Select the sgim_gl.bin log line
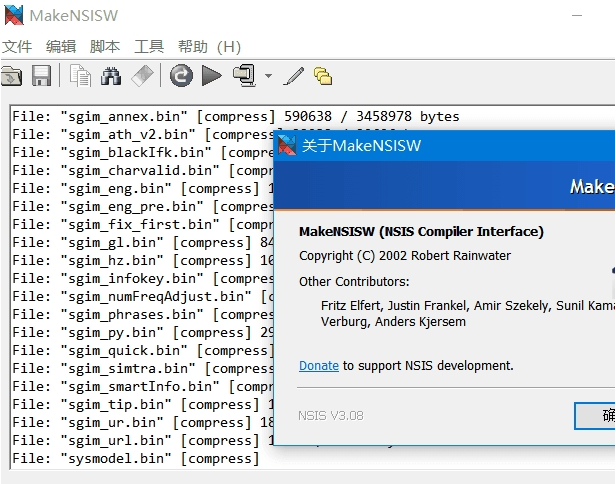 pos(143,243)
